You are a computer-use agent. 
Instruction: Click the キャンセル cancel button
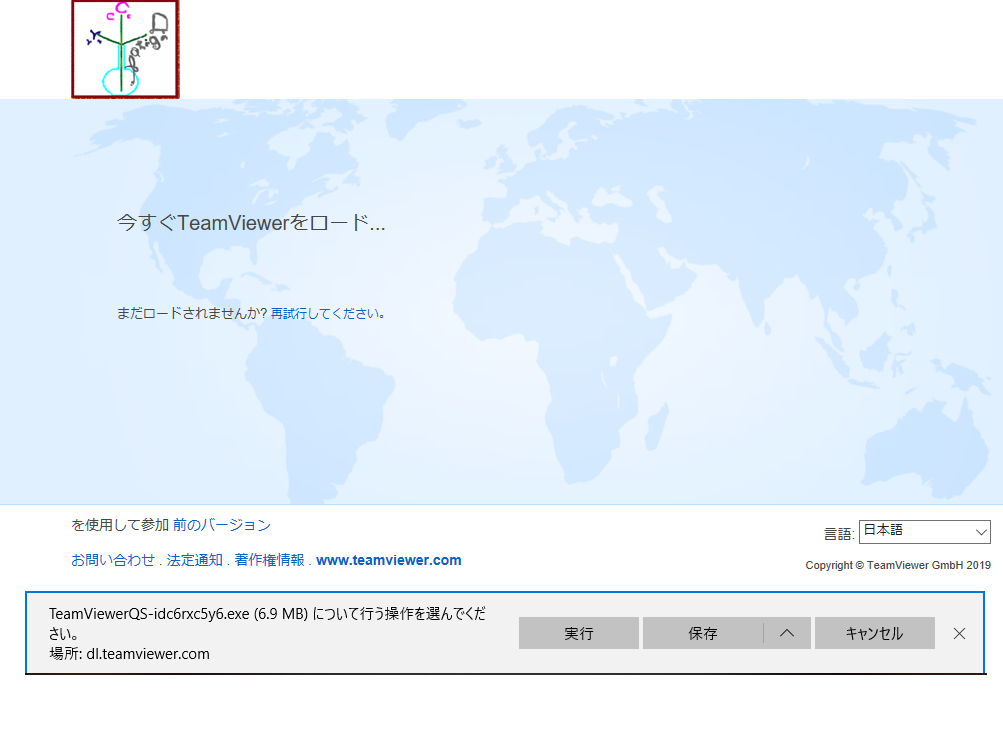[x=874, y=633]
